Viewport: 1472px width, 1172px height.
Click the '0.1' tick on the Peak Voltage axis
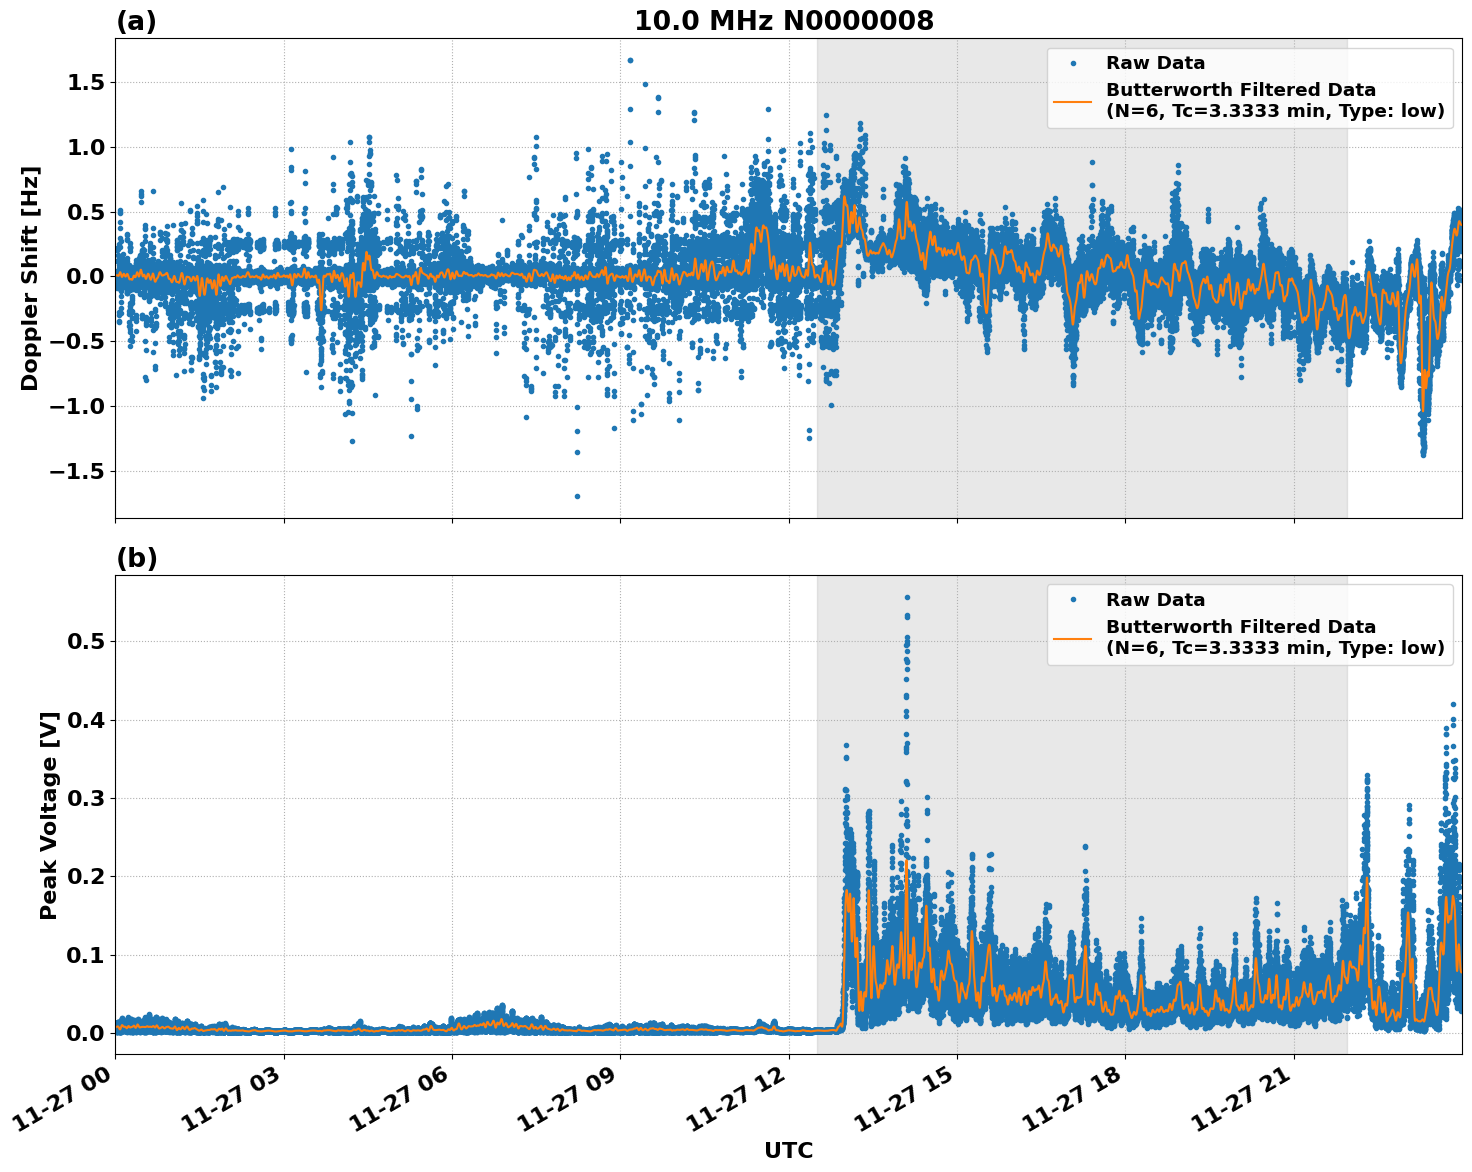pos(86,955)
